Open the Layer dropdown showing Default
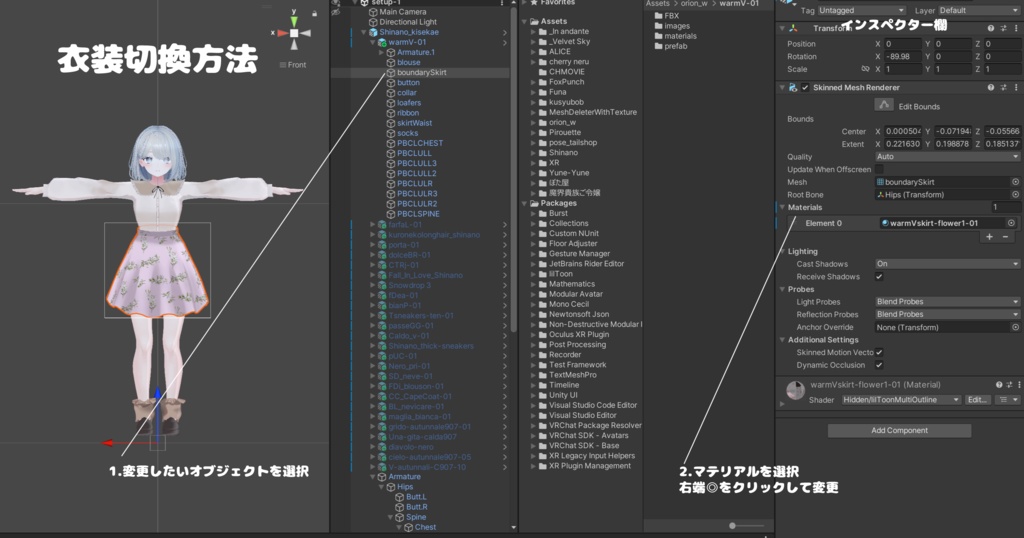 [x=978, y=10]
